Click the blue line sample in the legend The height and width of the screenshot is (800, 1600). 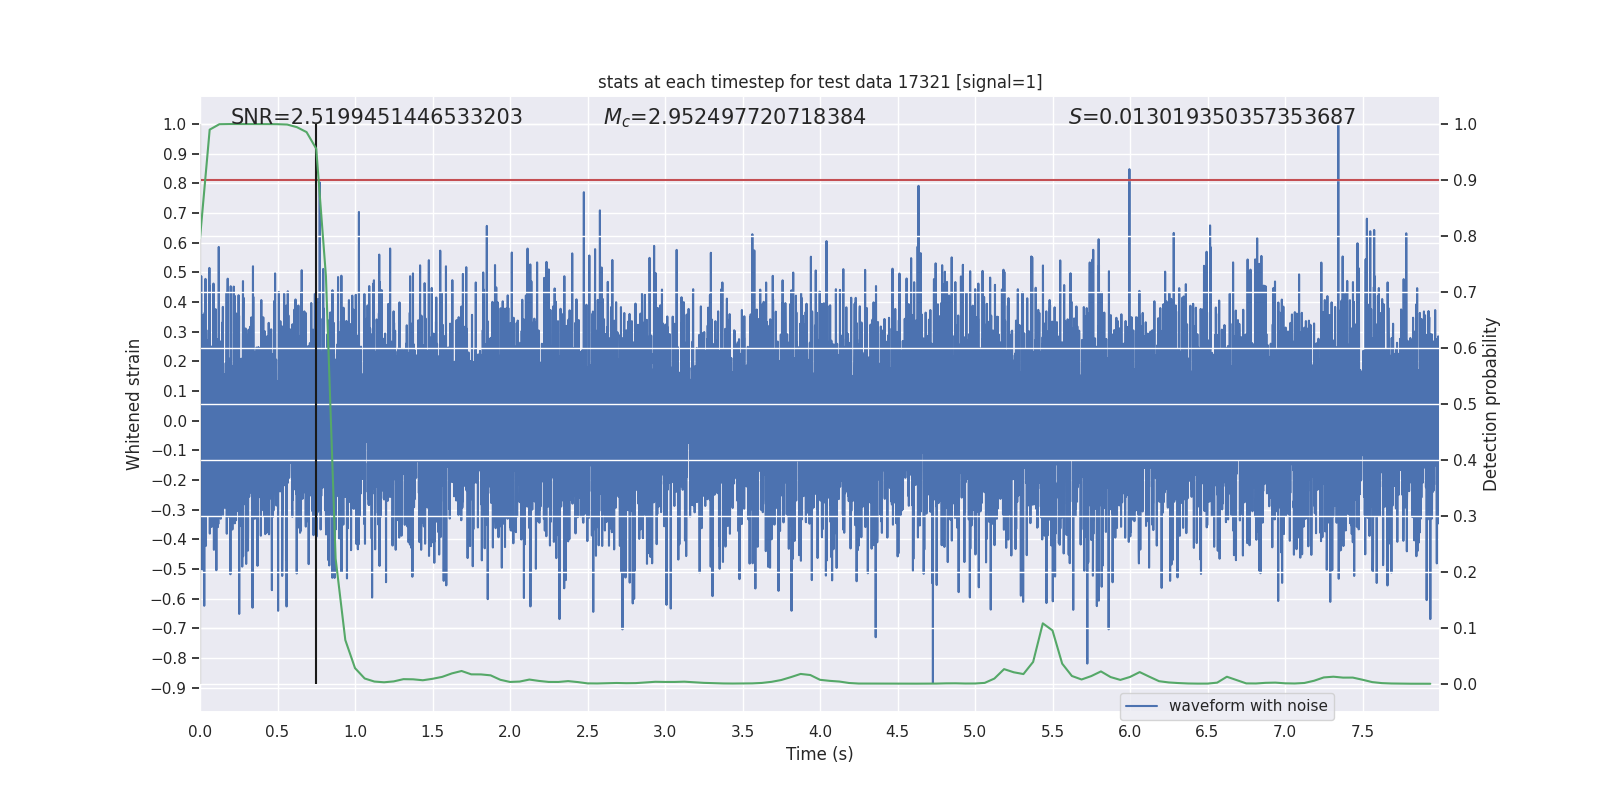point(1141,706)
